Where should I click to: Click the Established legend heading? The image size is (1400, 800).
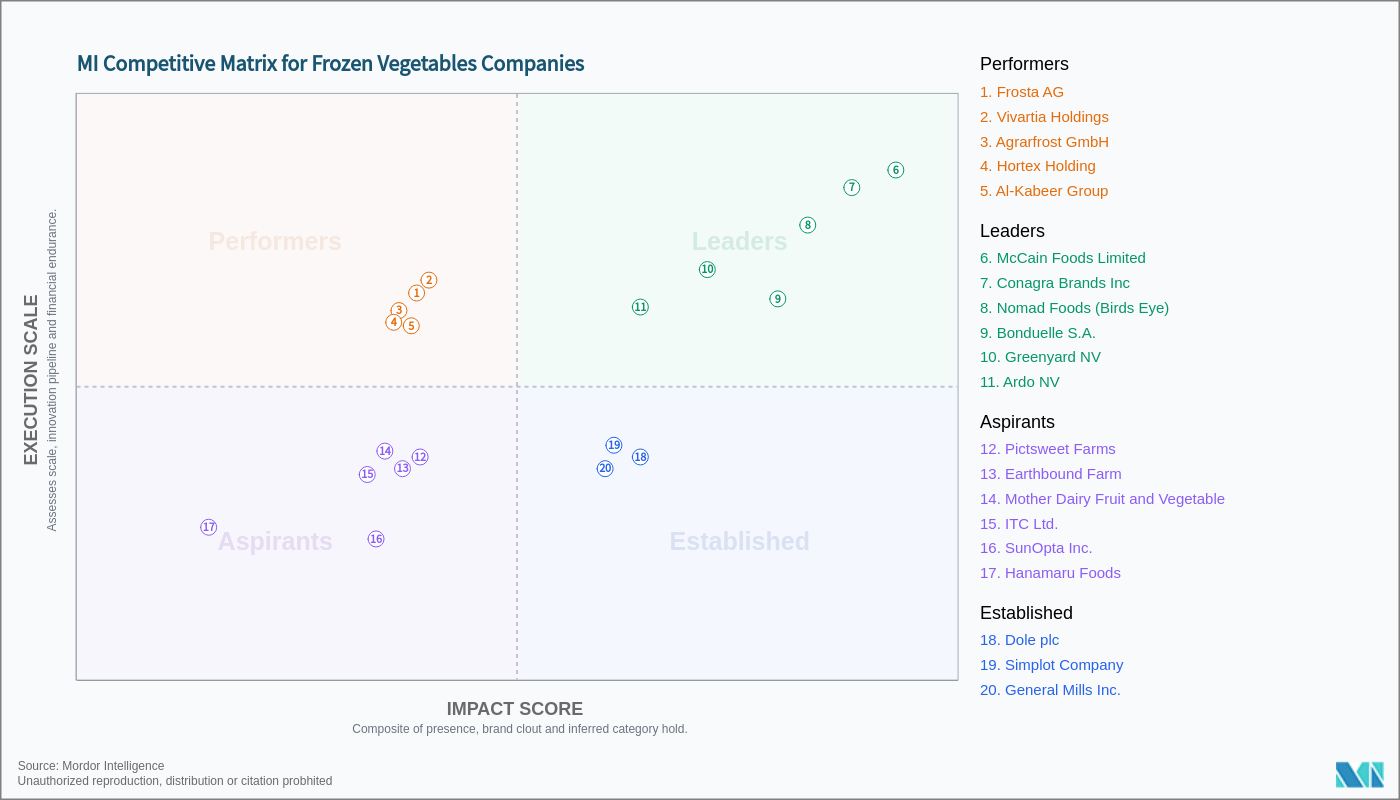(x=1026, y=613)
